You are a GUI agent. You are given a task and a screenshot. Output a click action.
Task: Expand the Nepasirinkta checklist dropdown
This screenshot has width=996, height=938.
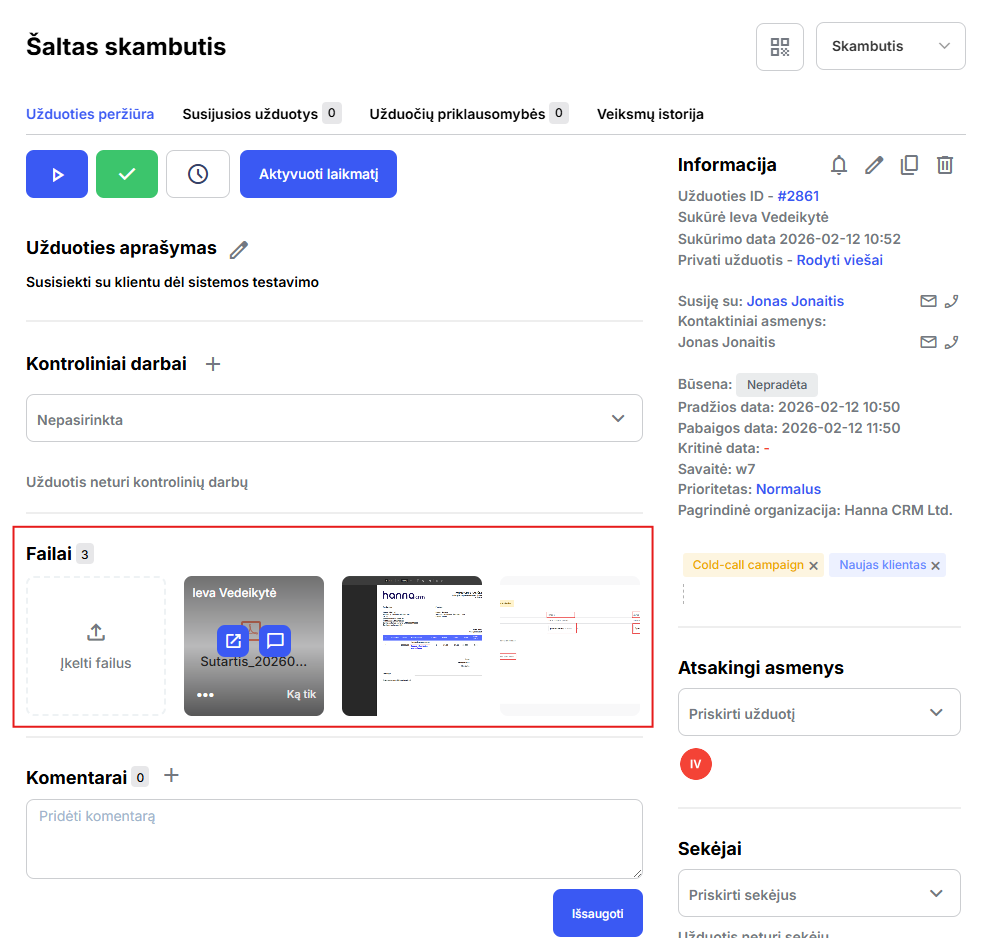[334, 419]
